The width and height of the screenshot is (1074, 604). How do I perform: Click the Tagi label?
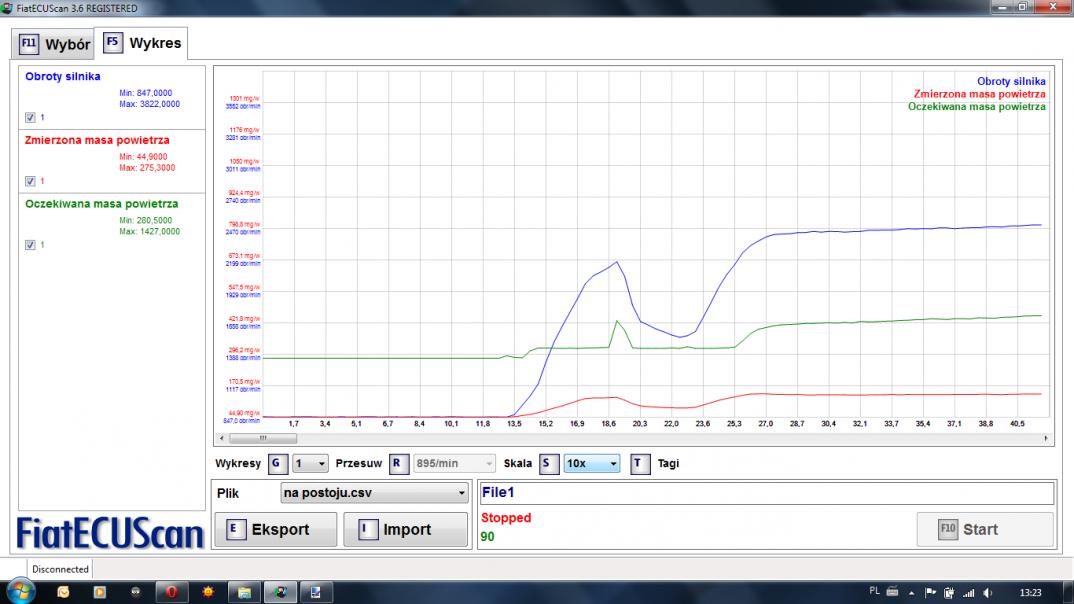[x=669, y=464]
